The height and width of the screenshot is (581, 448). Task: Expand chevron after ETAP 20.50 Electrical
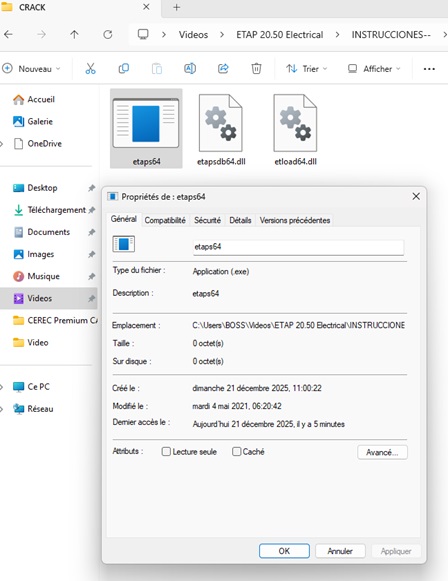click(x=337, y=34)
